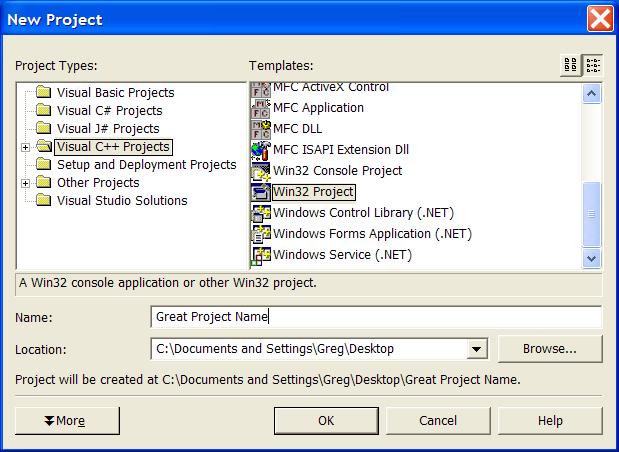Switch templates to small icons view
This screenshot has width=619, height=452.
pyautogui.click(x=593, y=65)
